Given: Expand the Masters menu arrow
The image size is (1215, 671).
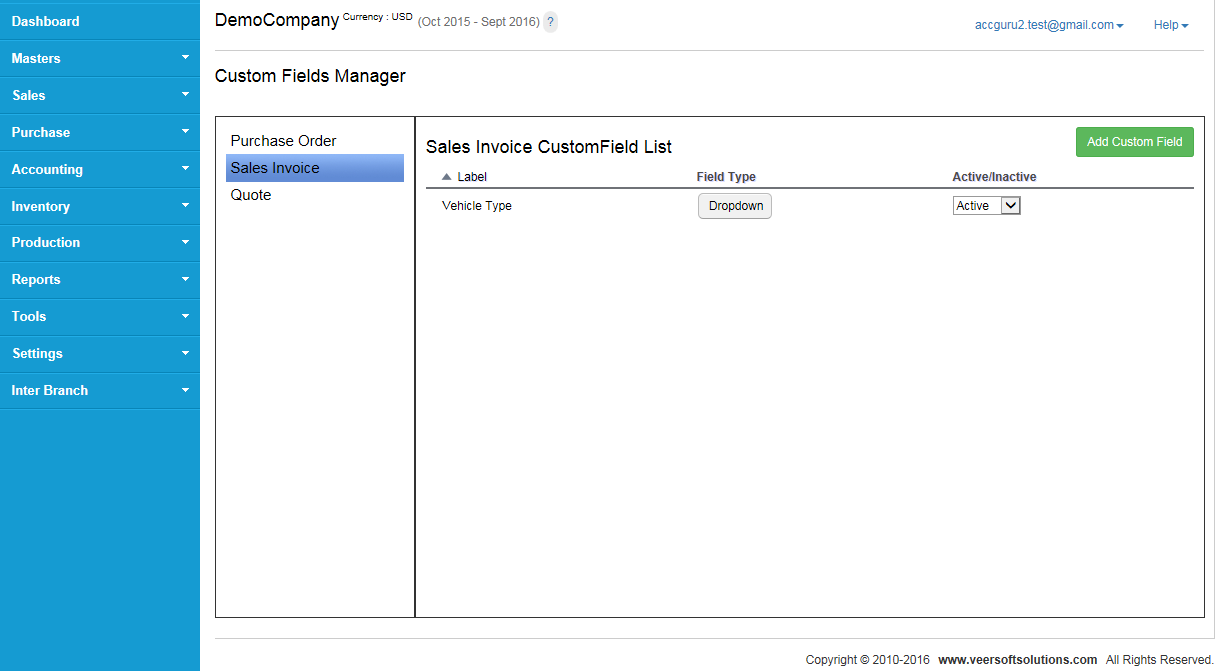Looking at the screenshot, I should click(185, 58).
